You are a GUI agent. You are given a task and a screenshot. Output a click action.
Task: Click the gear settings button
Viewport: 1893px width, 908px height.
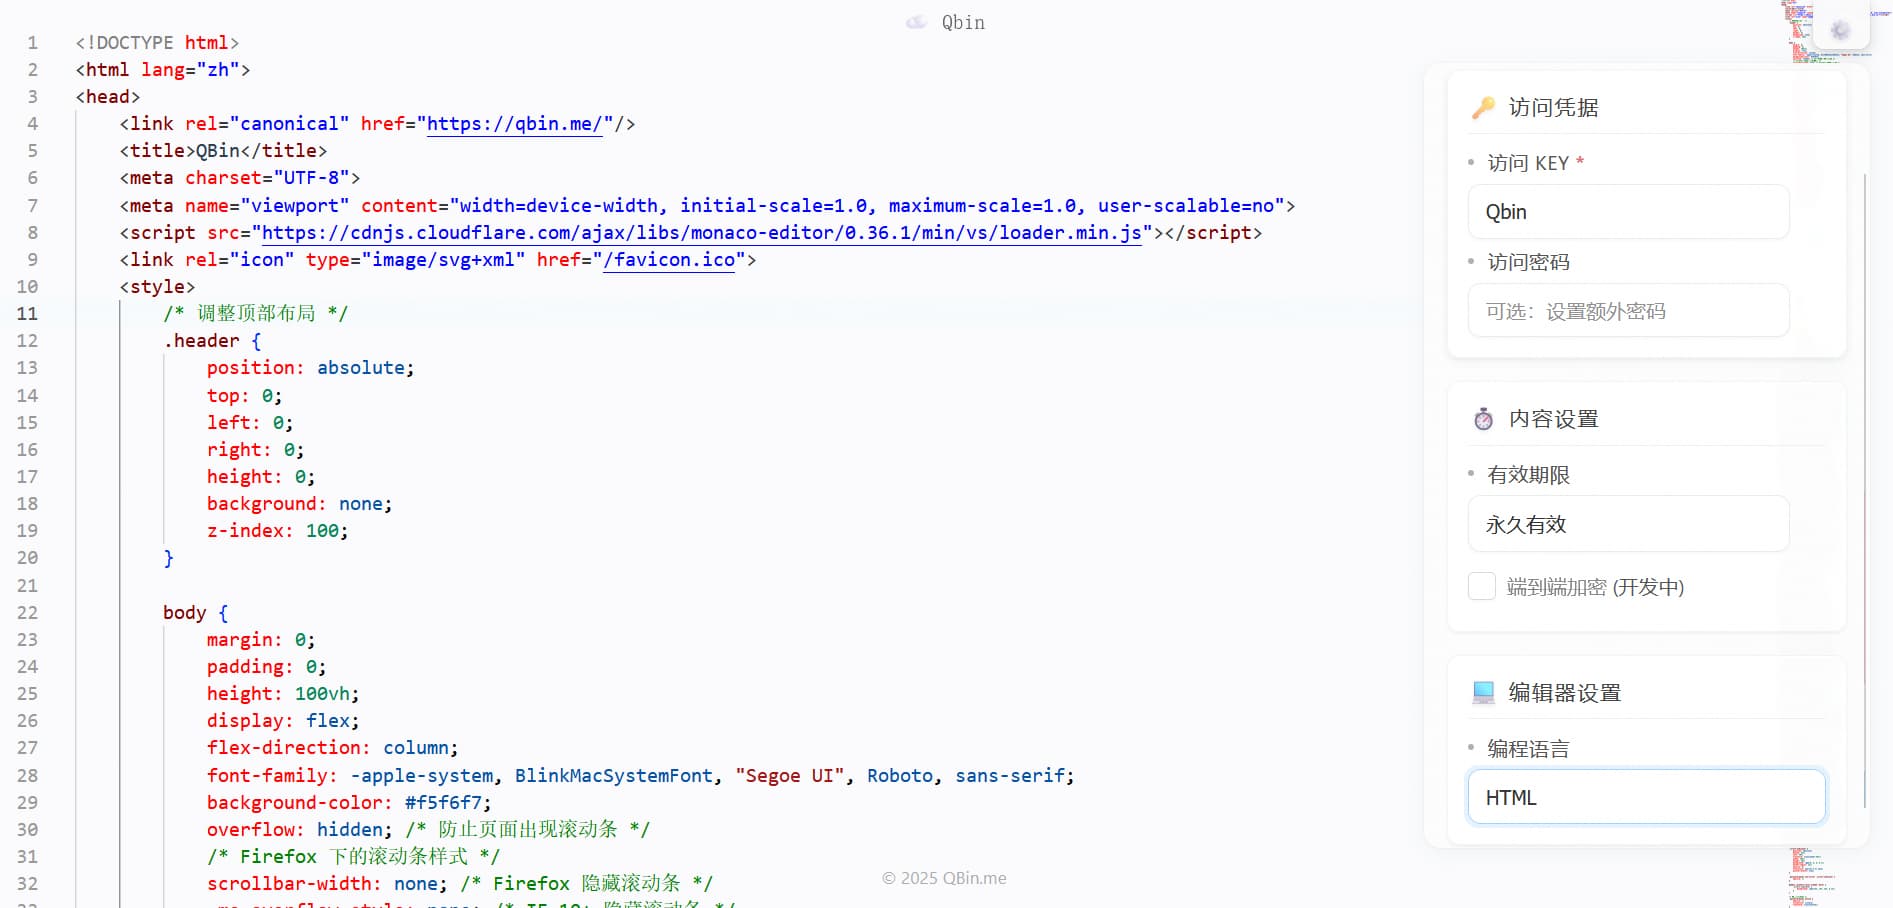point(1840,30)
